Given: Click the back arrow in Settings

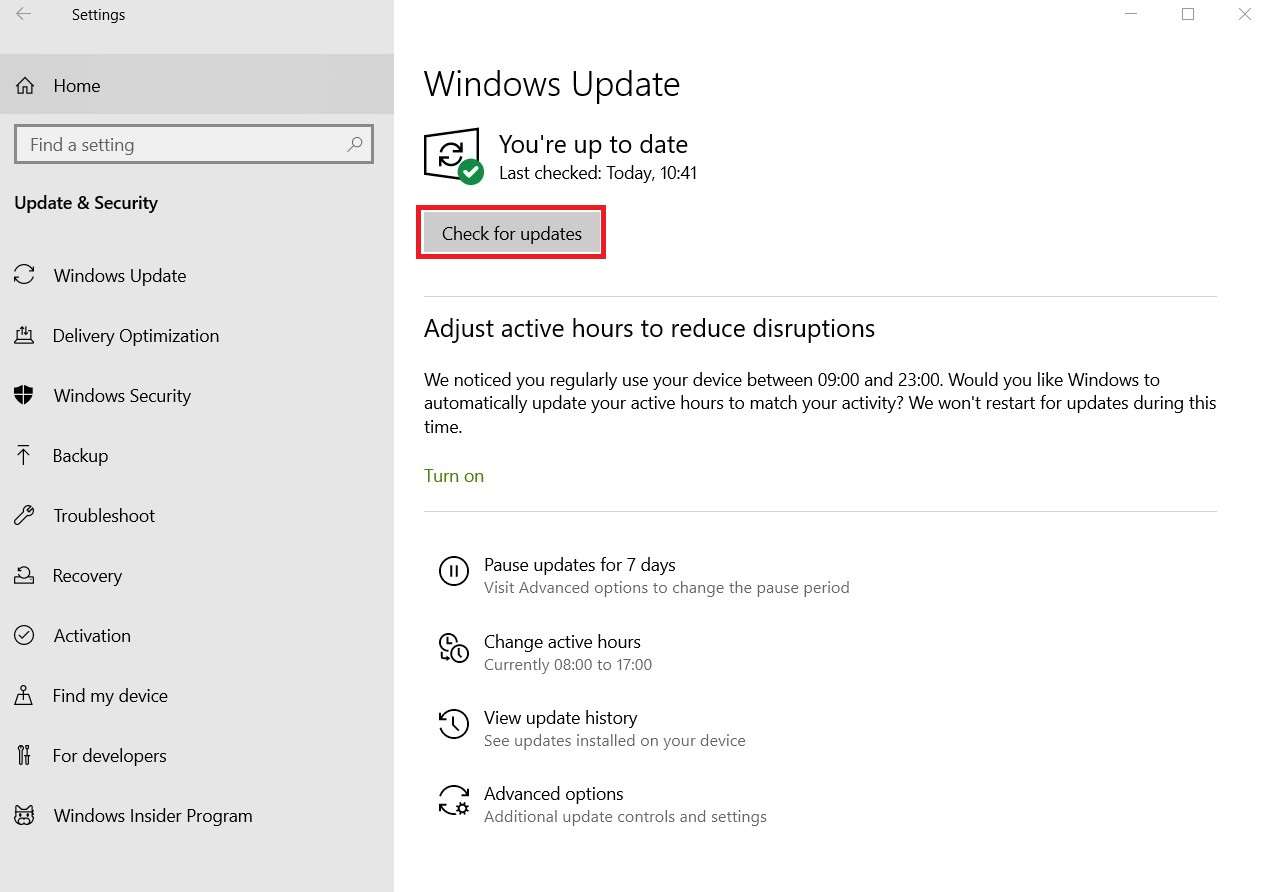Looking at the screenshot, I should click(x=23, y=14).
